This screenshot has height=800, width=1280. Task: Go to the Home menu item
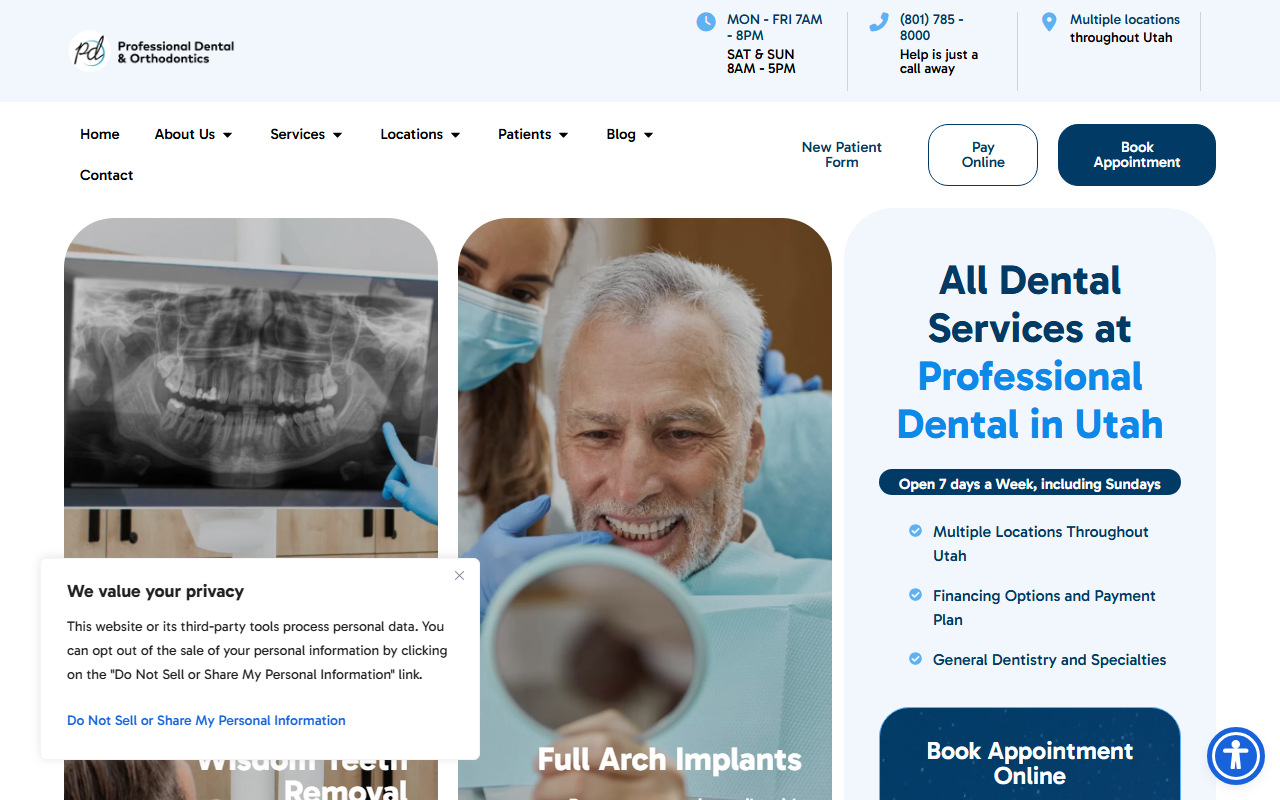coord(100,134)
